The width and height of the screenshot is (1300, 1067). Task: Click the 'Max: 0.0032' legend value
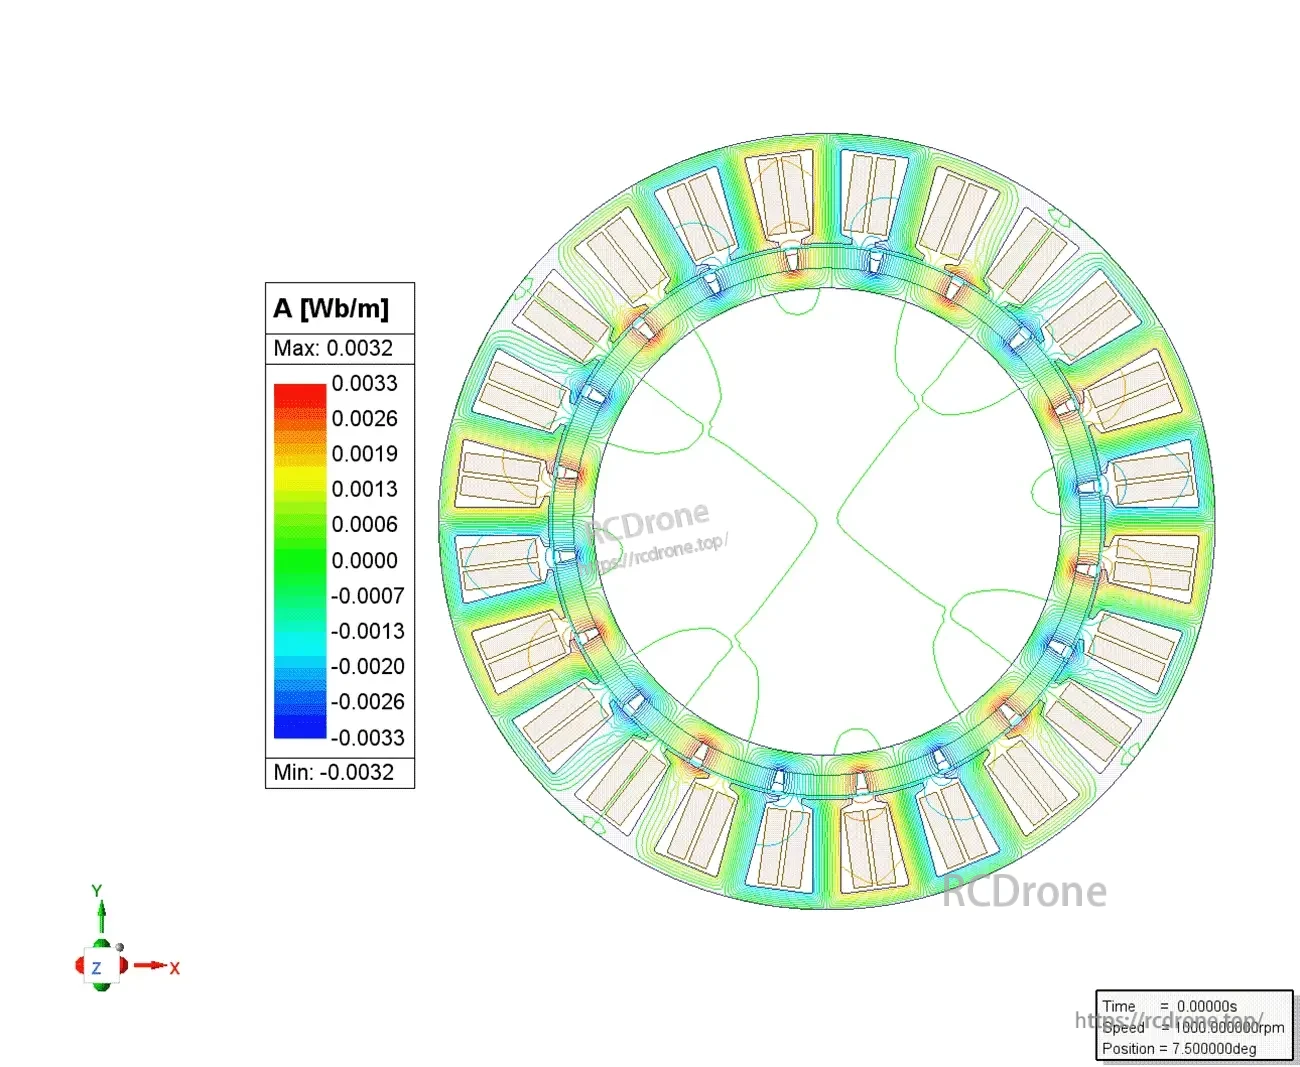click(333, 348)
